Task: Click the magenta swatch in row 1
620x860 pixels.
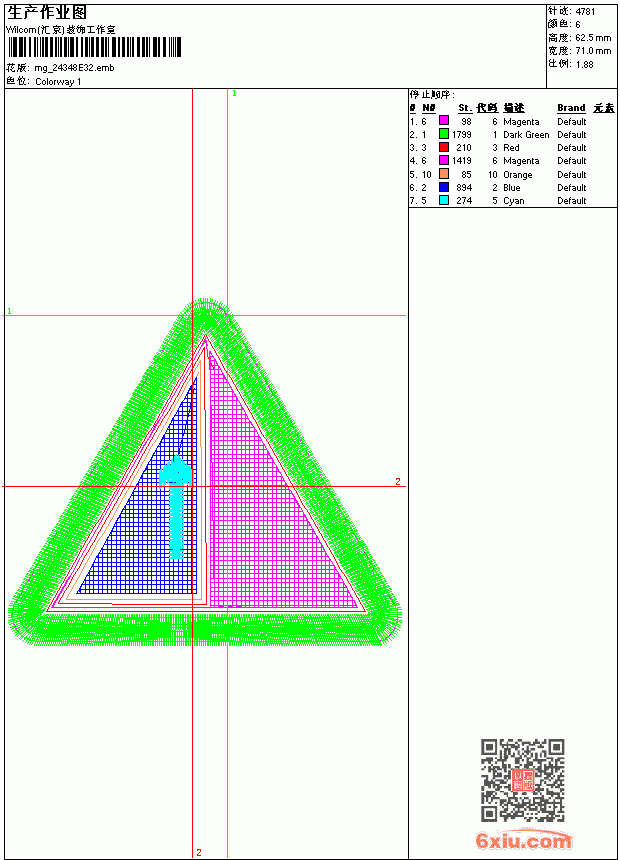Action: coord(444,121)
